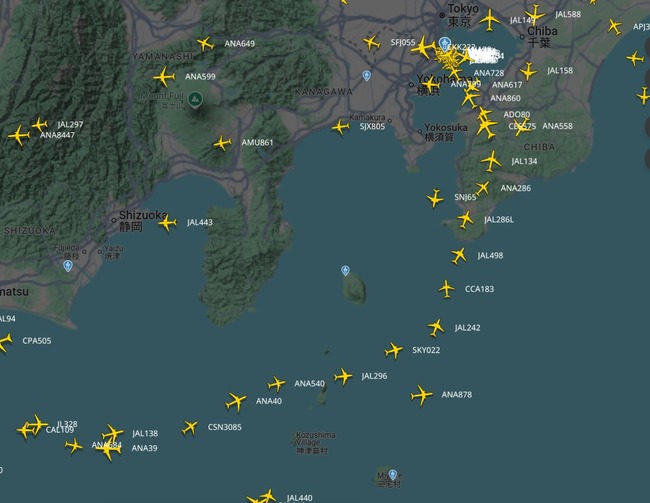650x503 pixels.
Task: Click the airport pin in Kanagawa
Action: [x=366, y=75]
